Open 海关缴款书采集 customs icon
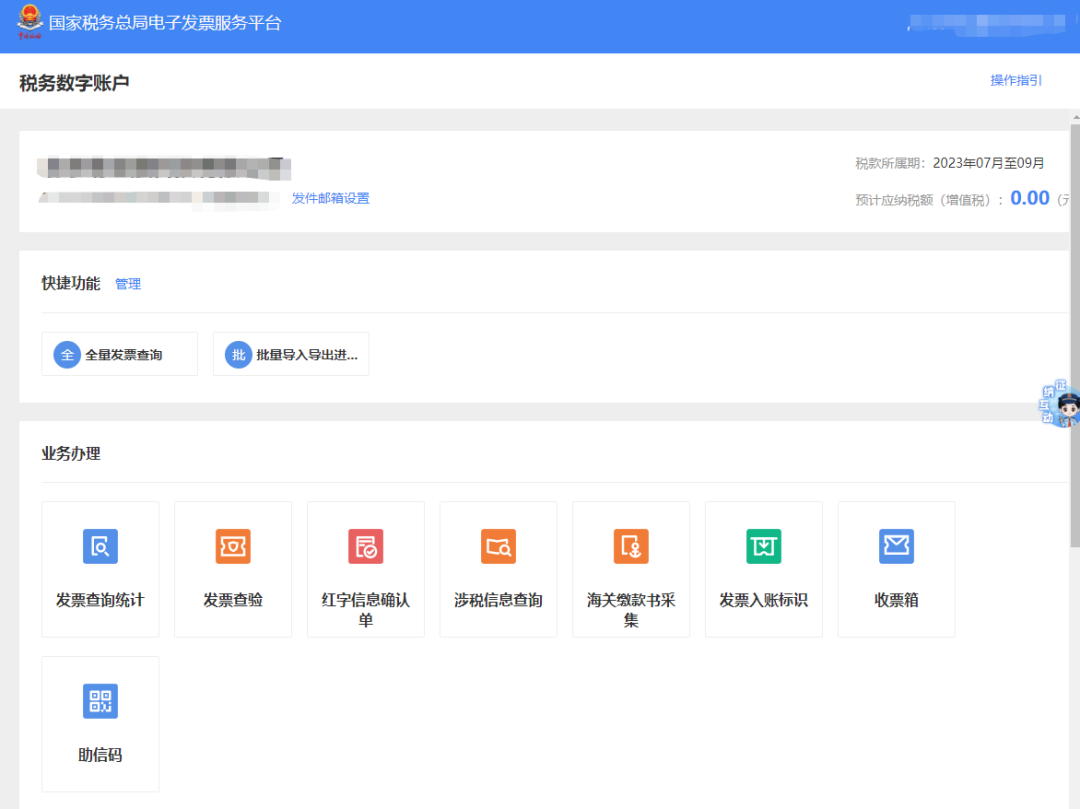The image size is (1080, 809). [631, 547]
